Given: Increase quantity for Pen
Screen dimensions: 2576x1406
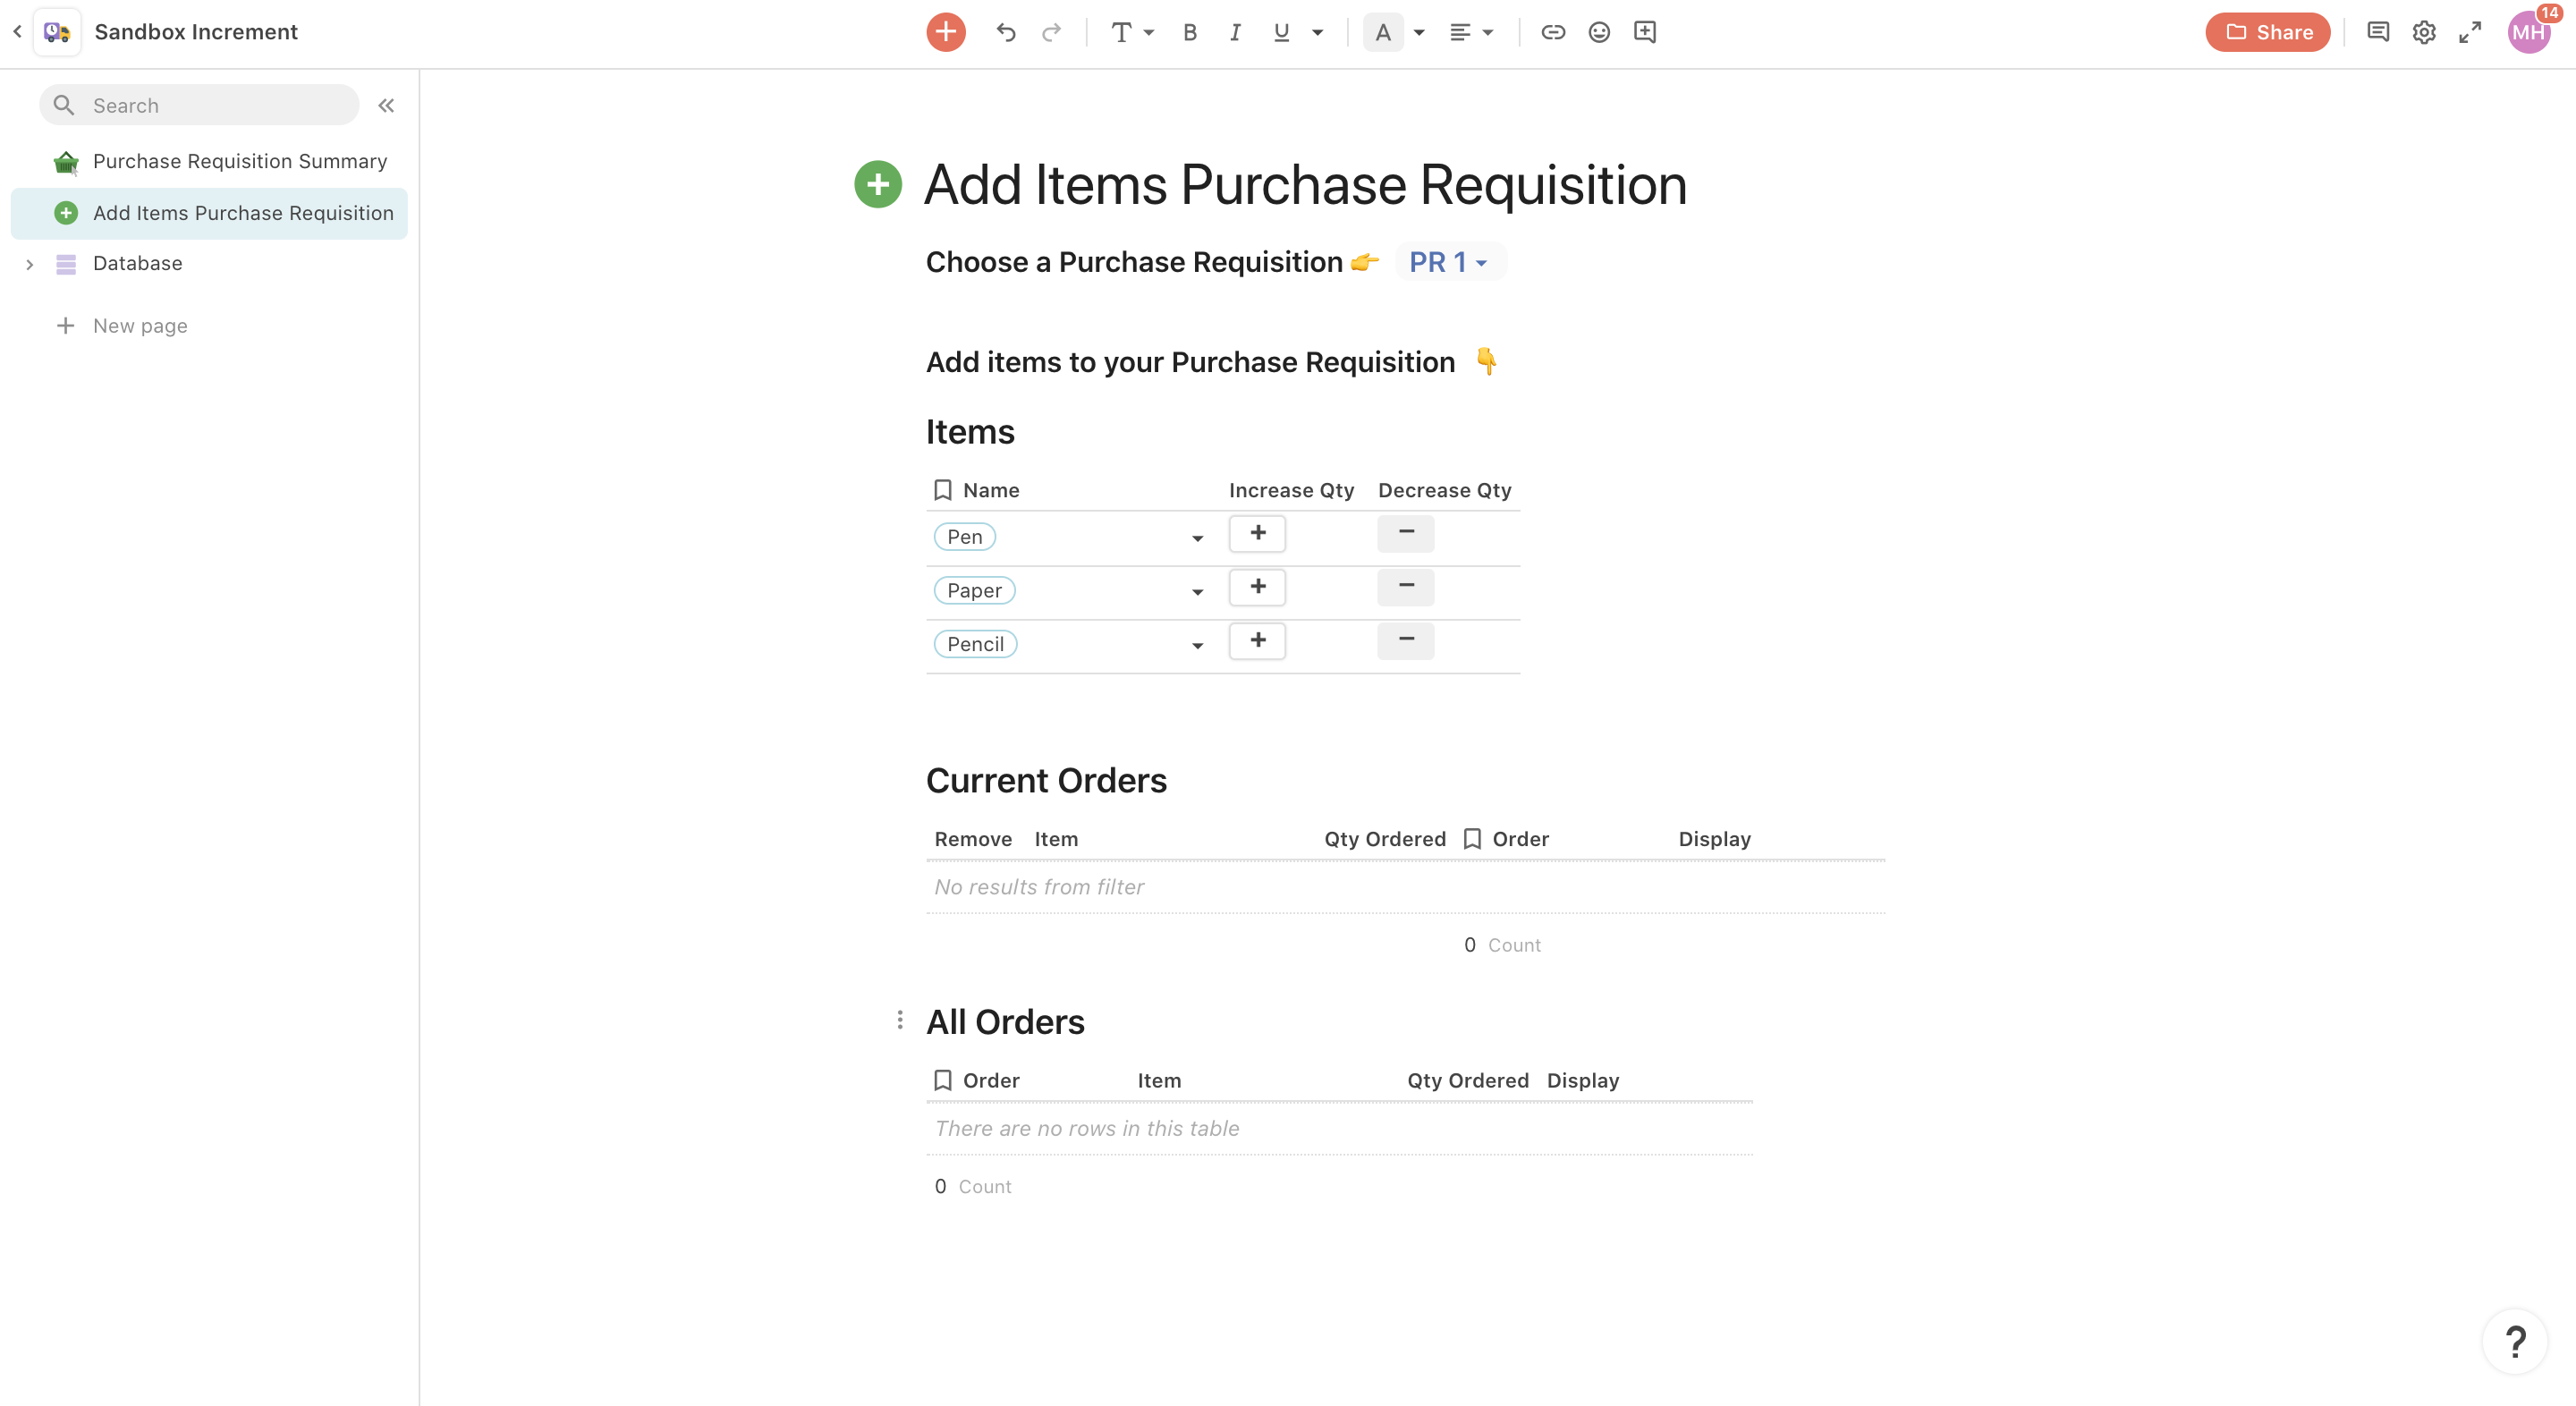Looking at the screenshot, I should pyautogui.click(x=1257, y=534).
